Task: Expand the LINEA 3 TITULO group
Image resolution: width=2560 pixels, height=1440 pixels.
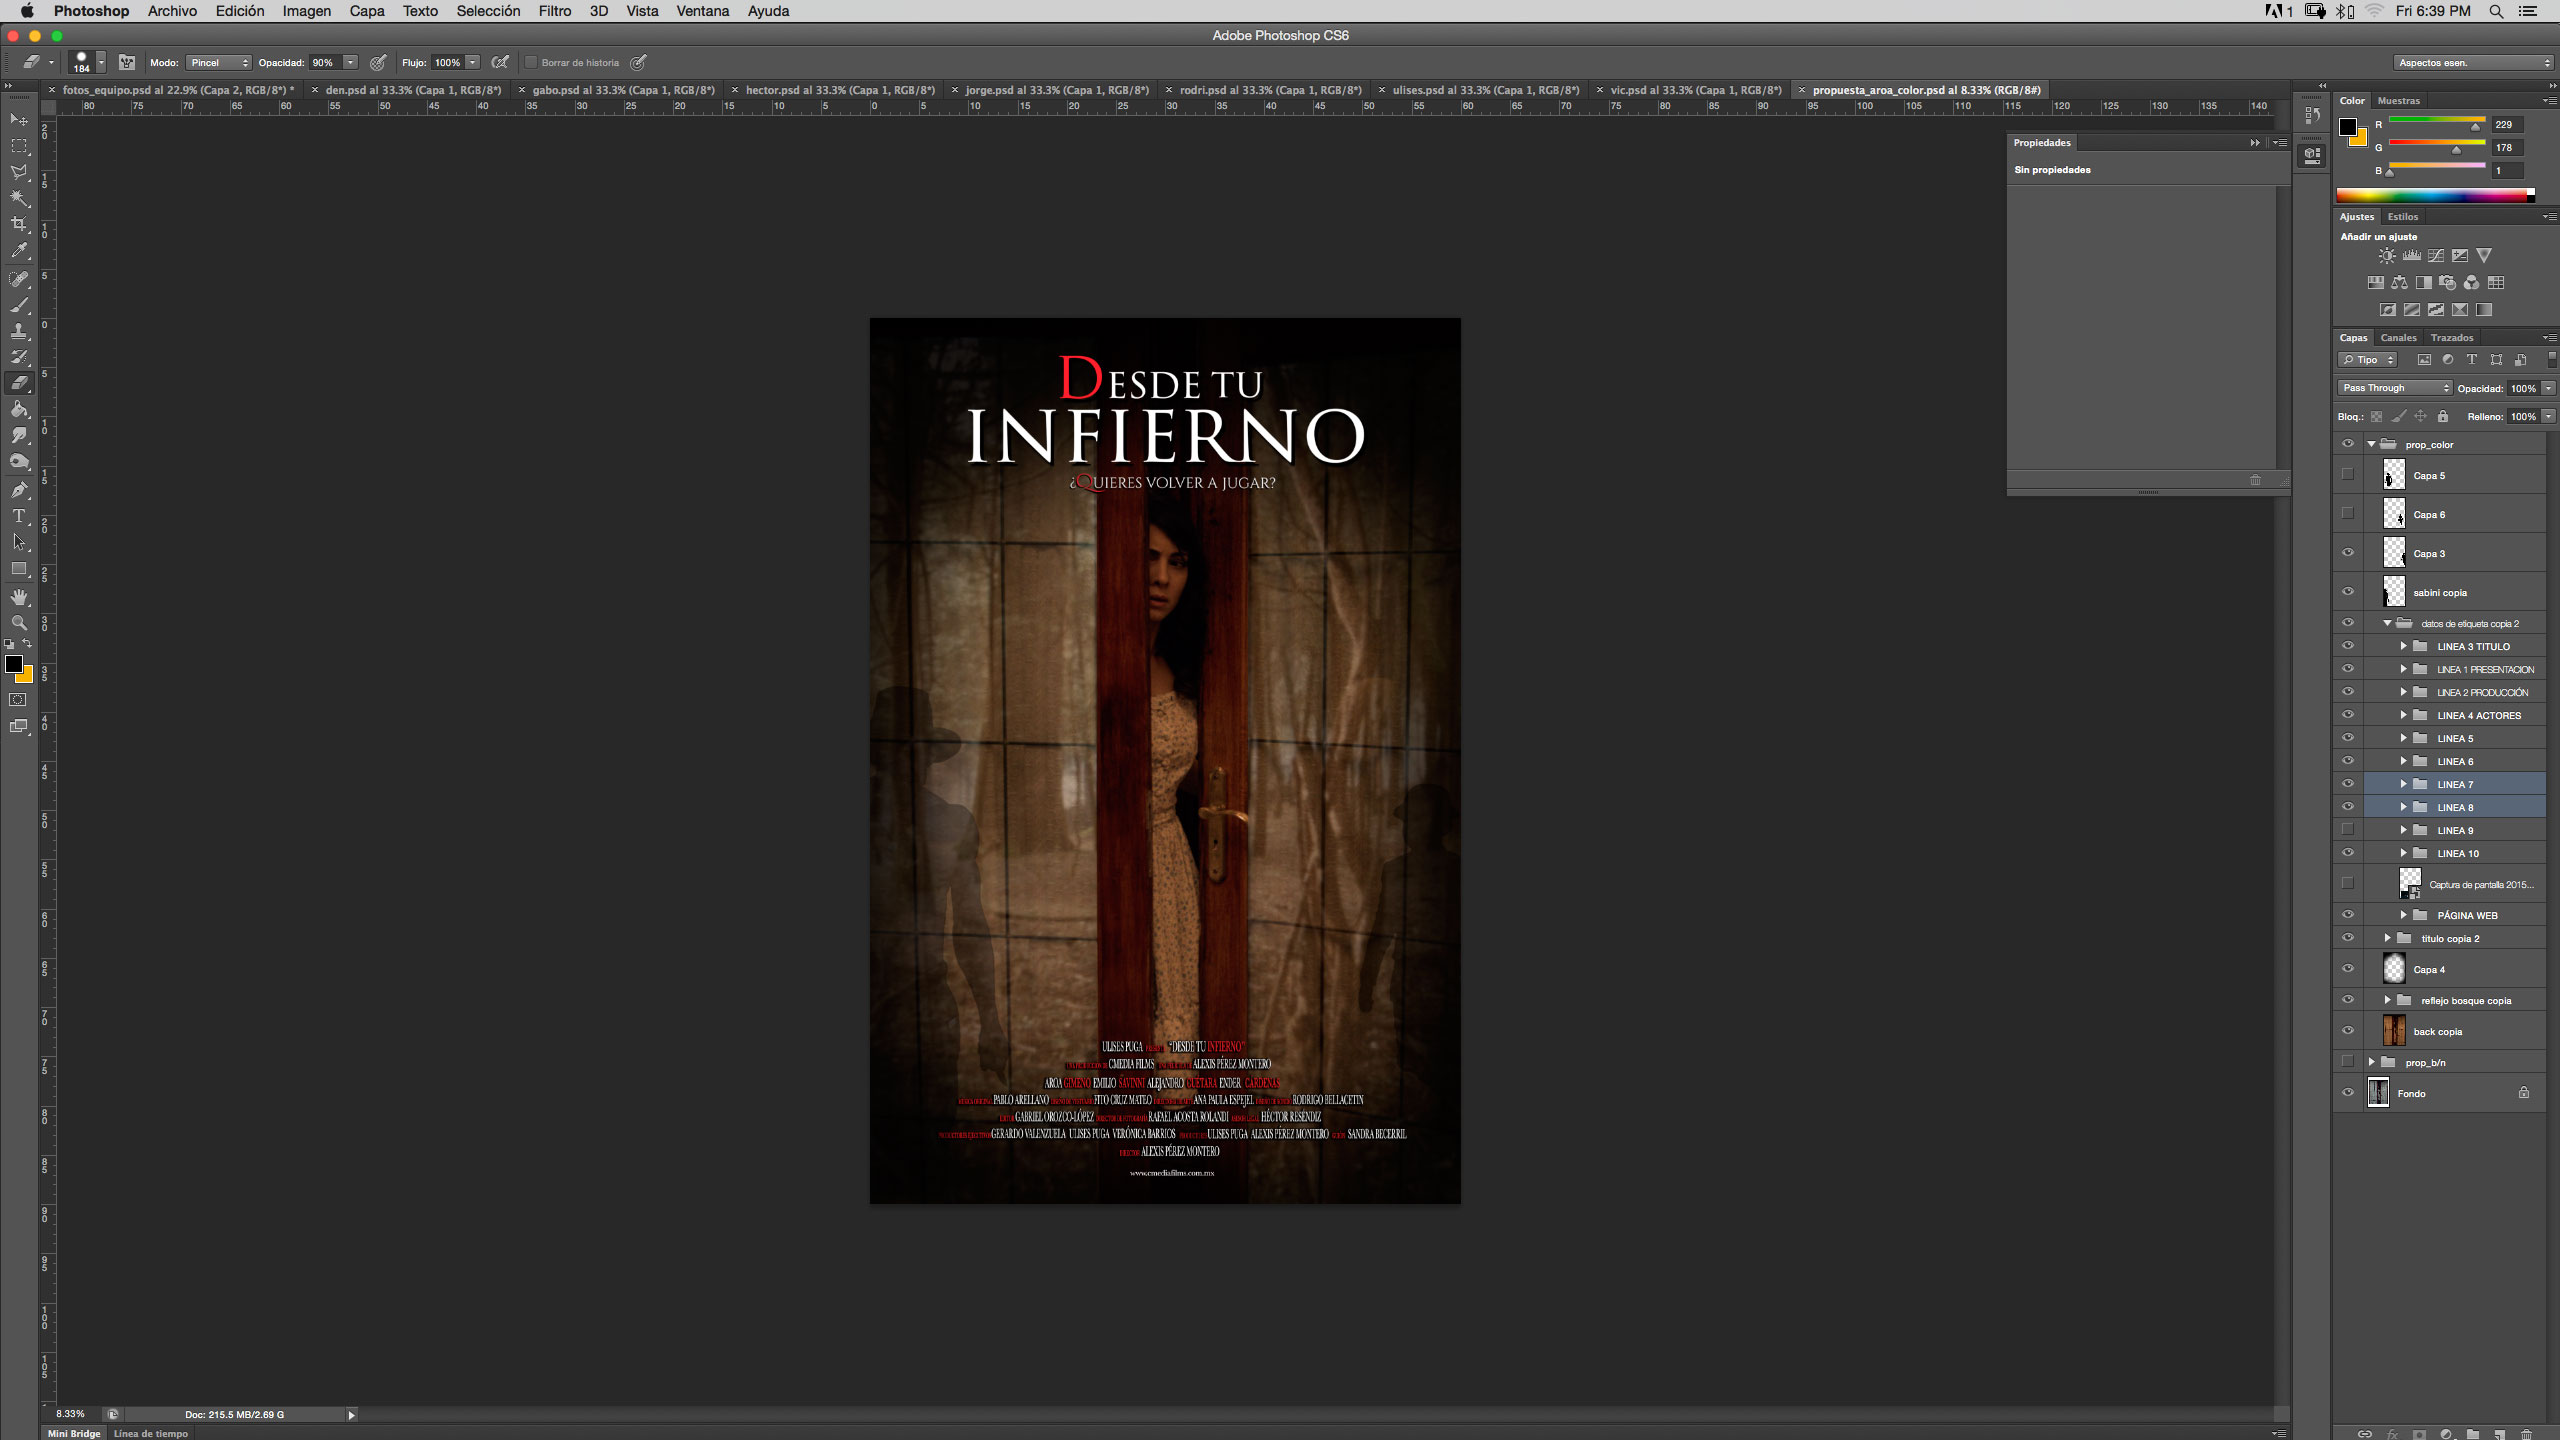Action: pos(2403,647)
